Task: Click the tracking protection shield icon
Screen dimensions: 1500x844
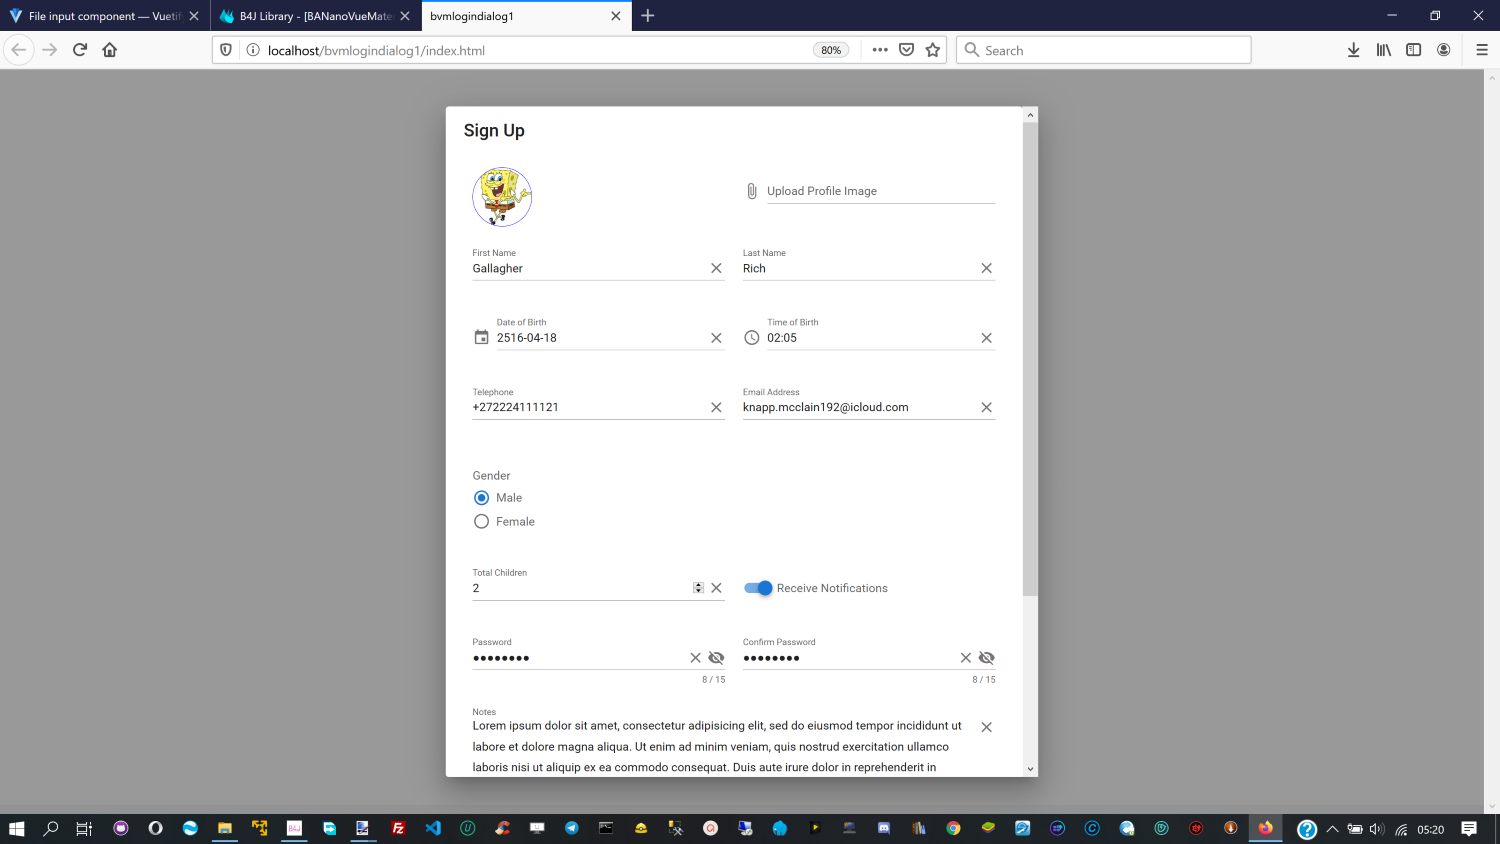Action: [226, 50]
